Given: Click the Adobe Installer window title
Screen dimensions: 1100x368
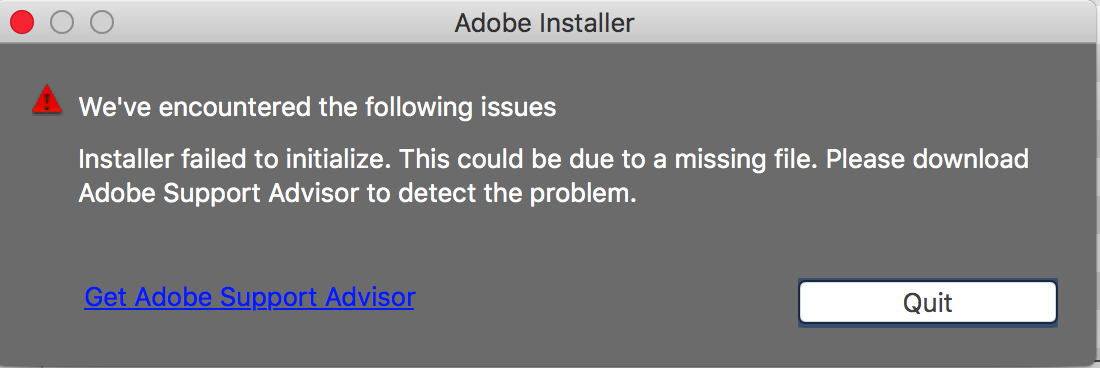Looking at the screenshot, I should click(544, 23).
